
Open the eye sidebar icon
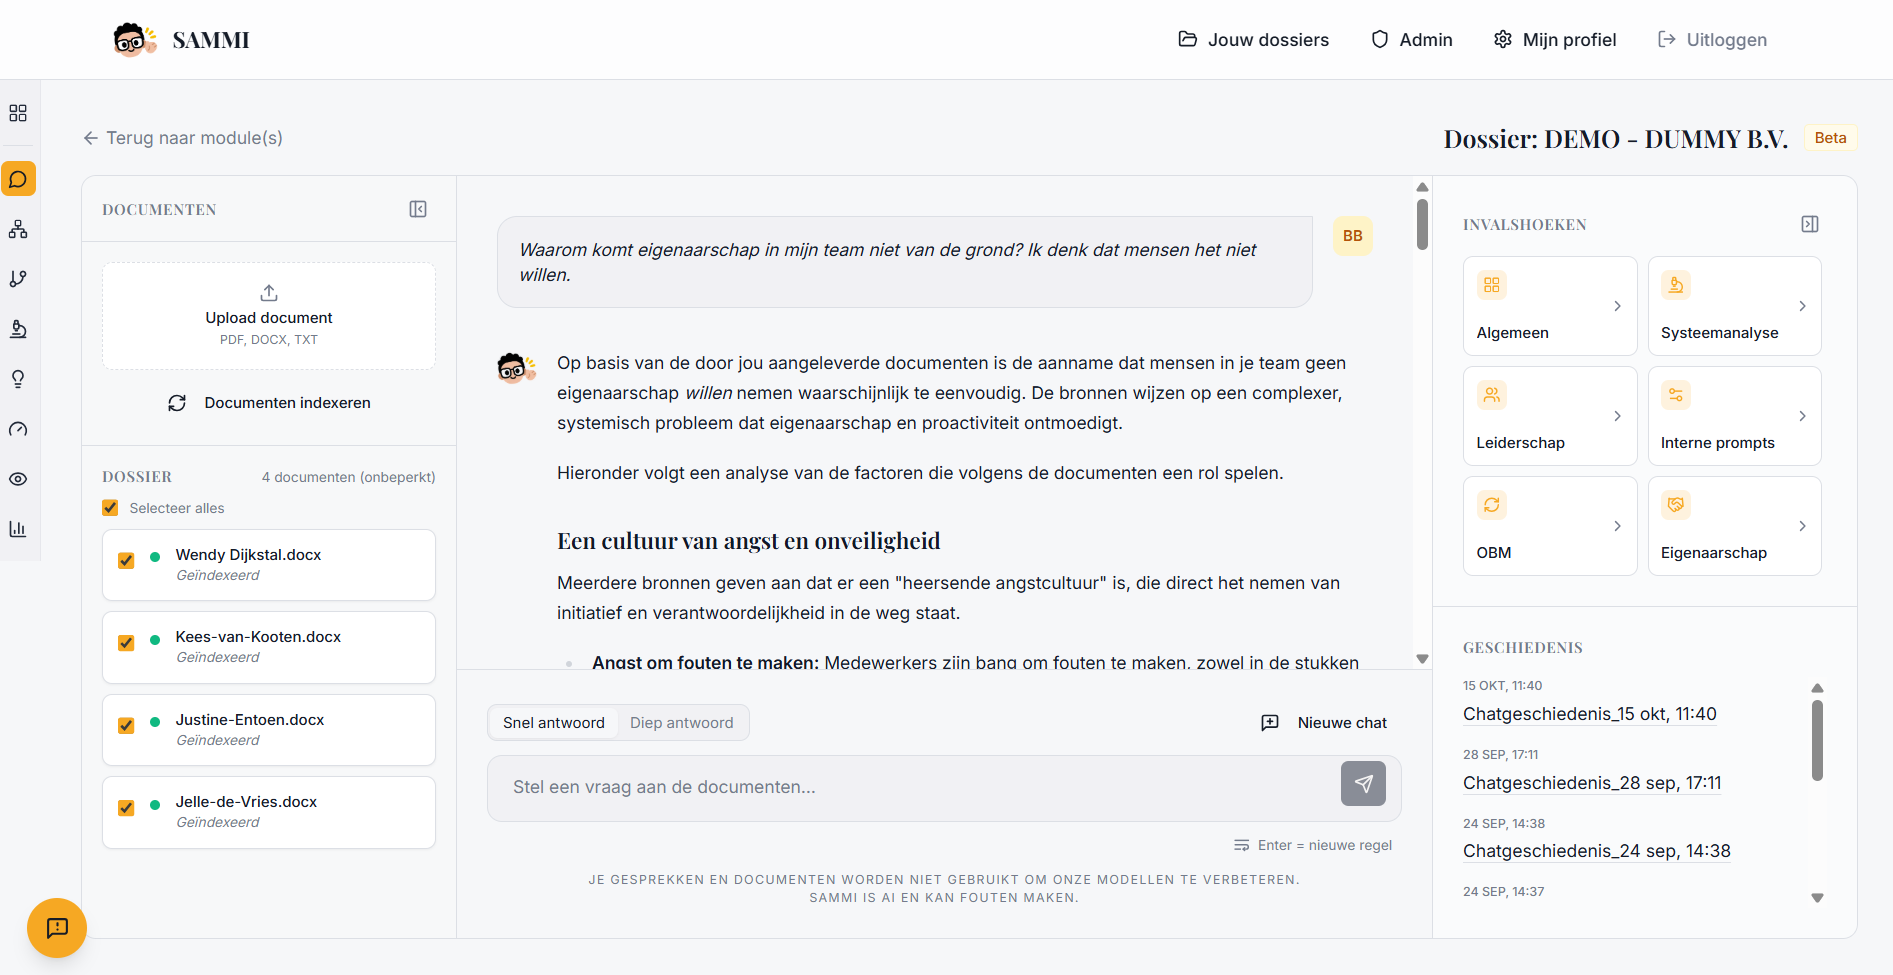[18, 479]
